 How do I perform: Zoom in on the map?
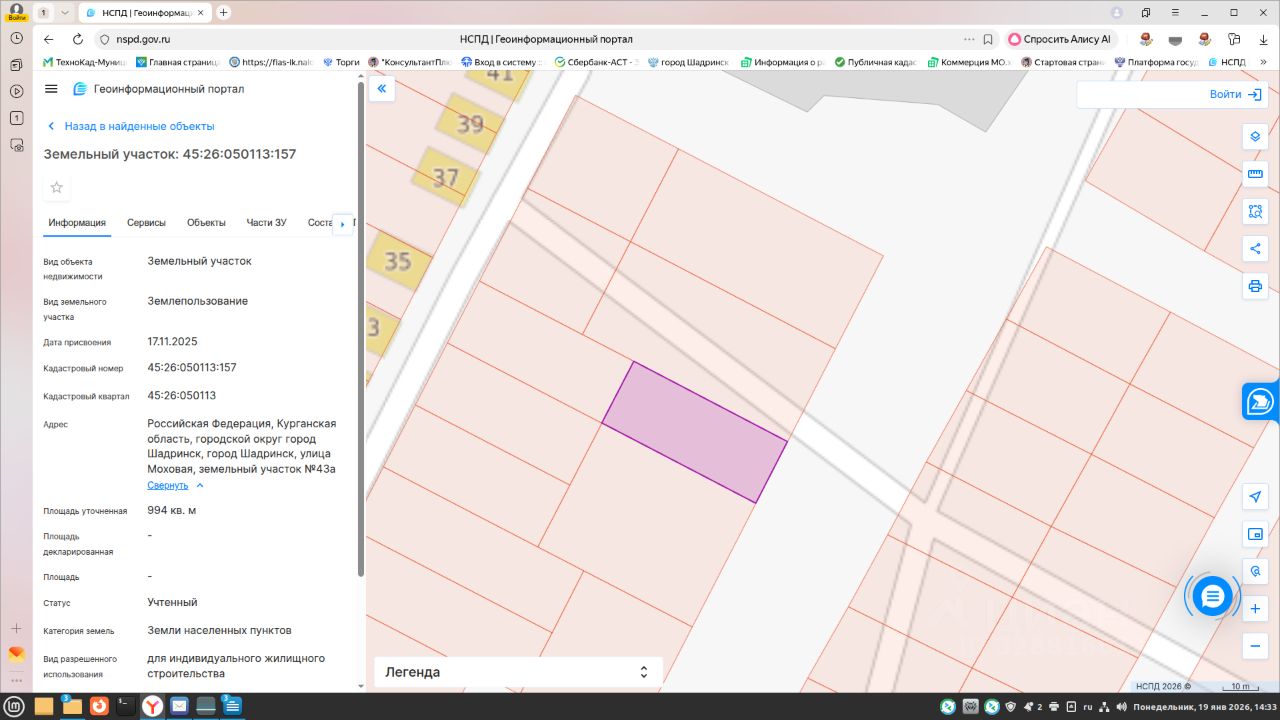point(1255,609)
